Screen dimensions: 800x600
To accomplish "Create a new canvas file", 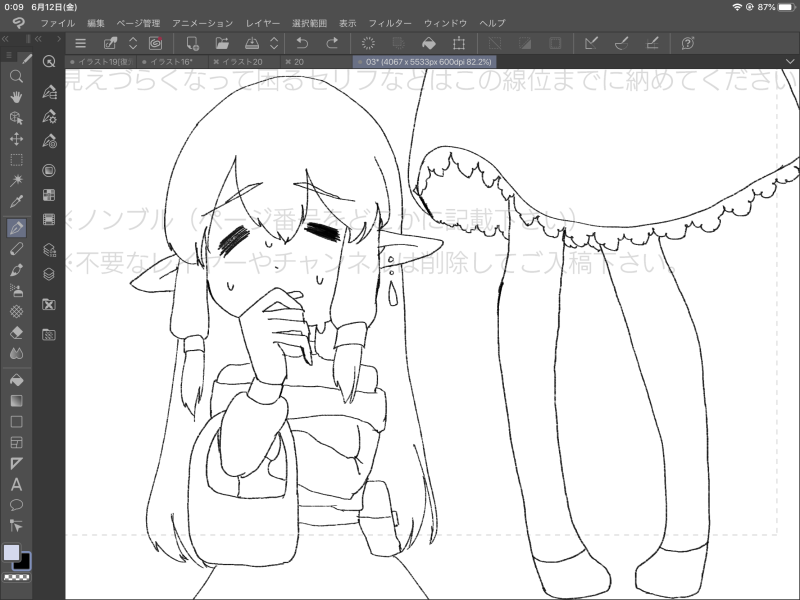I will click(192, 43).
